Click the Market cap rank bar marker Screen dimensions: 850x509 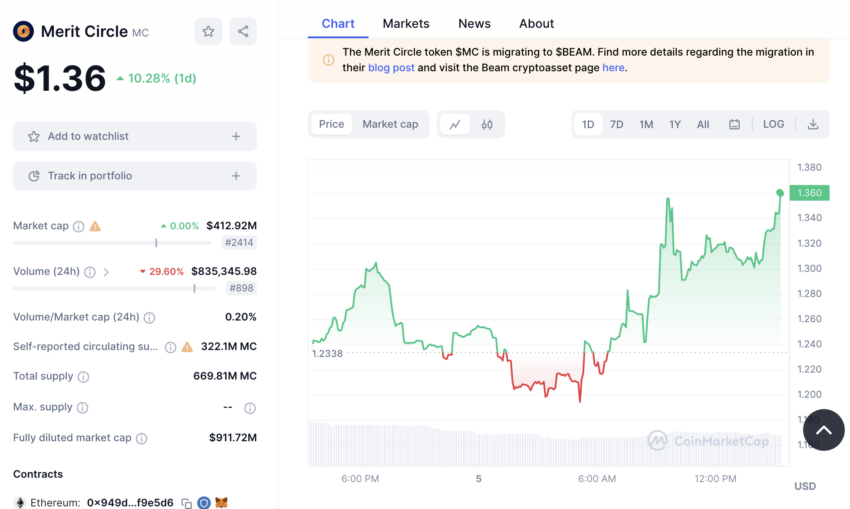[156, 243]
